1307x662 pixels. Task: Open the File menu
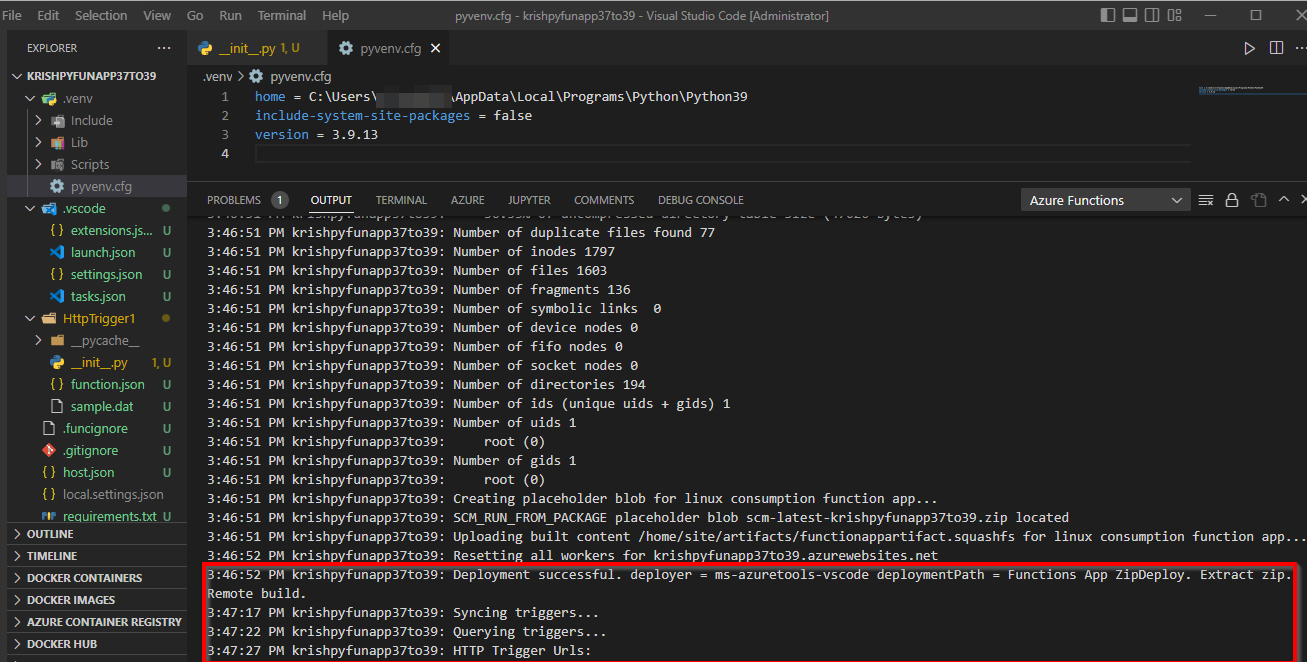12,15
